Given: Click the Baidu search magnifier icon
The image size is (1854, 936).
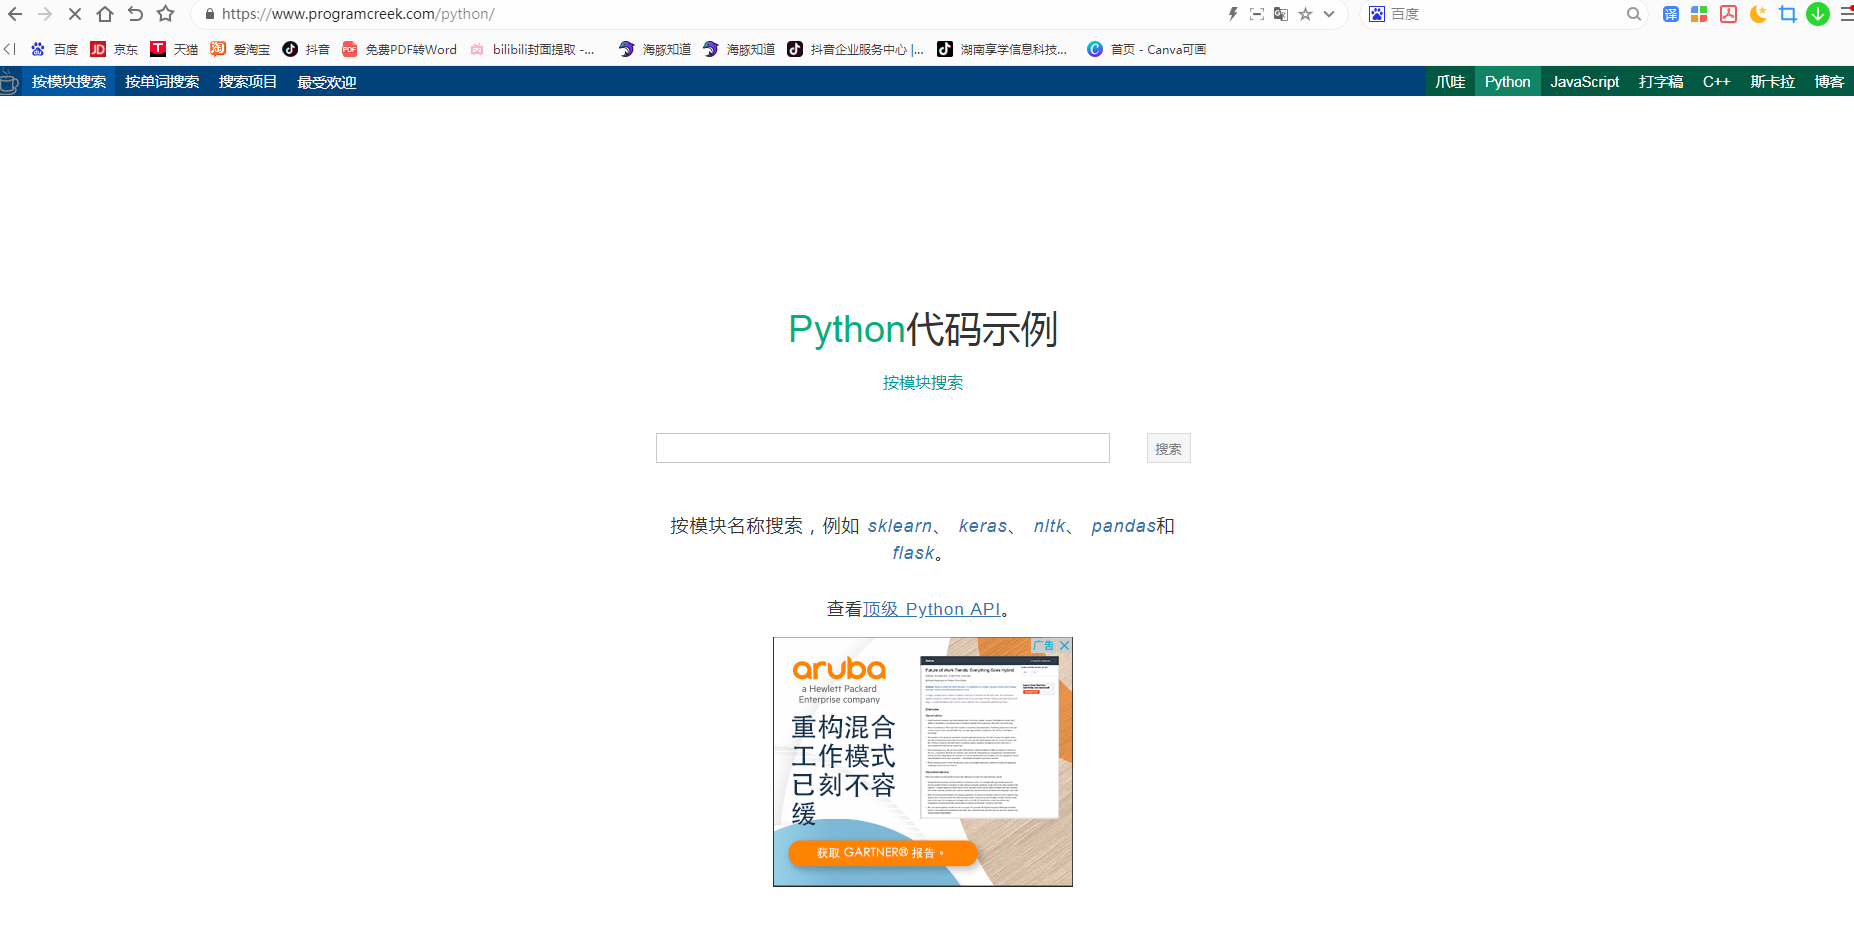Looking at the screenshot, I should (x=1633, y=14).
